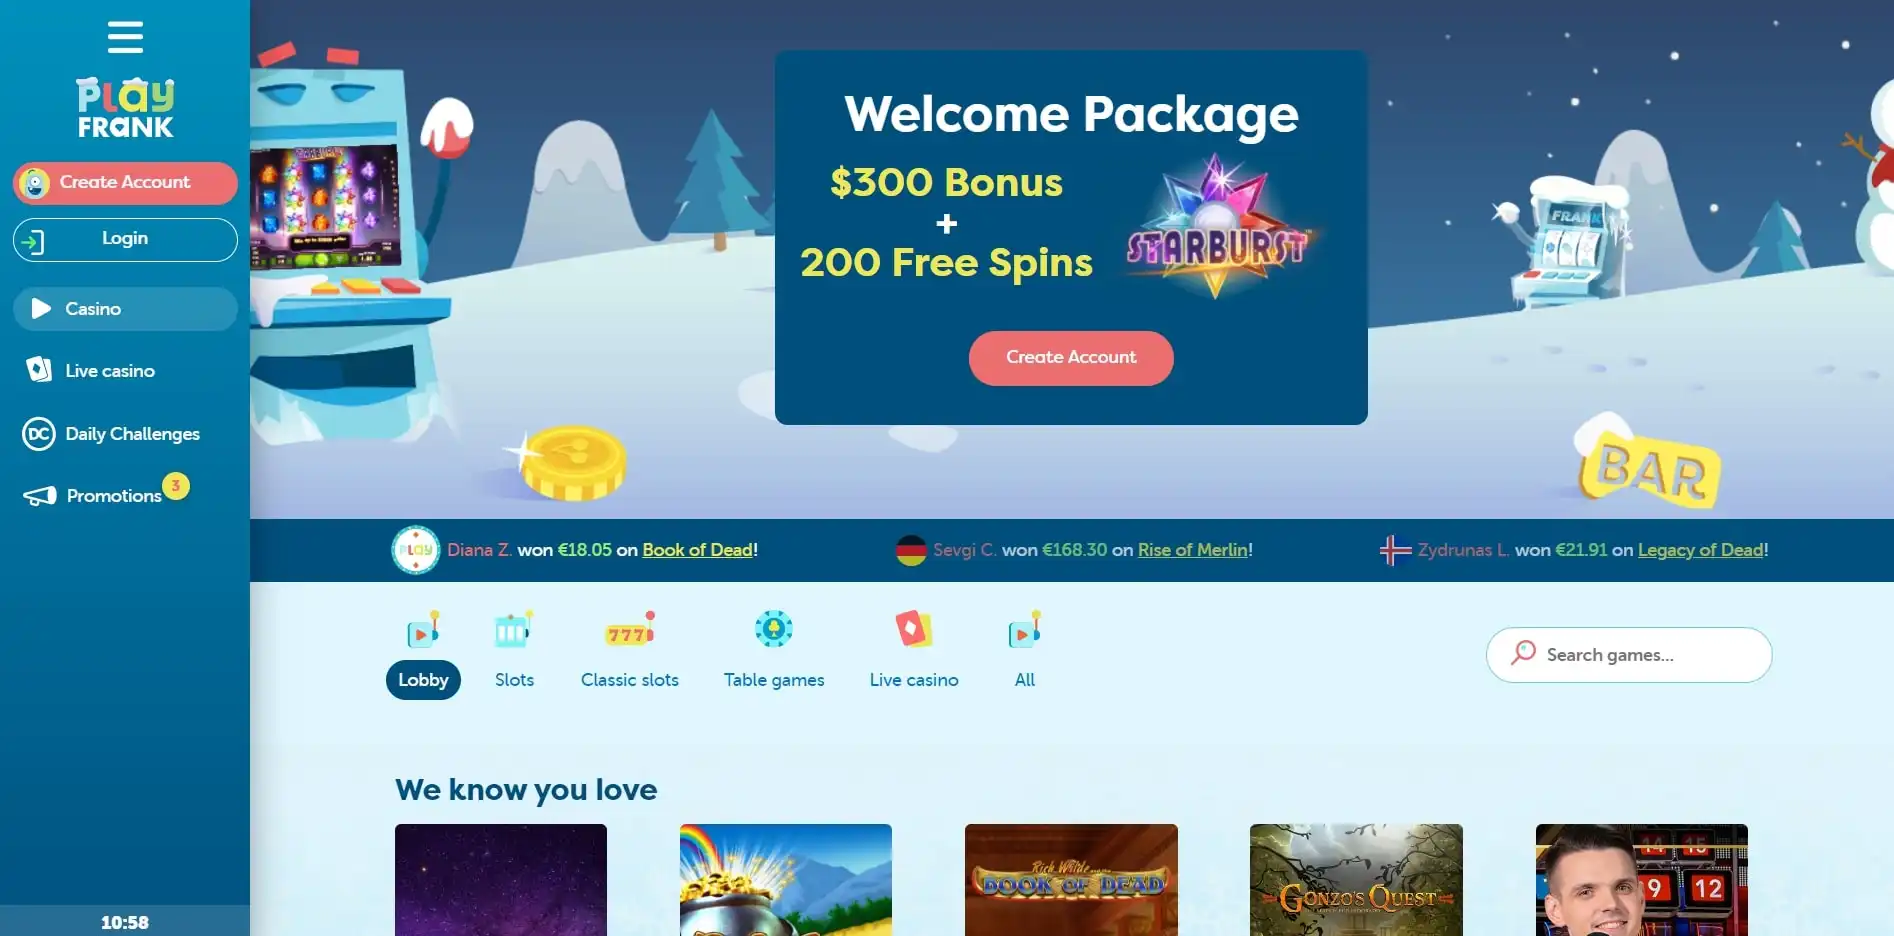Go to Daily Challenges in sidebar
The image size is (1894, 936).
tap(125, 434)
